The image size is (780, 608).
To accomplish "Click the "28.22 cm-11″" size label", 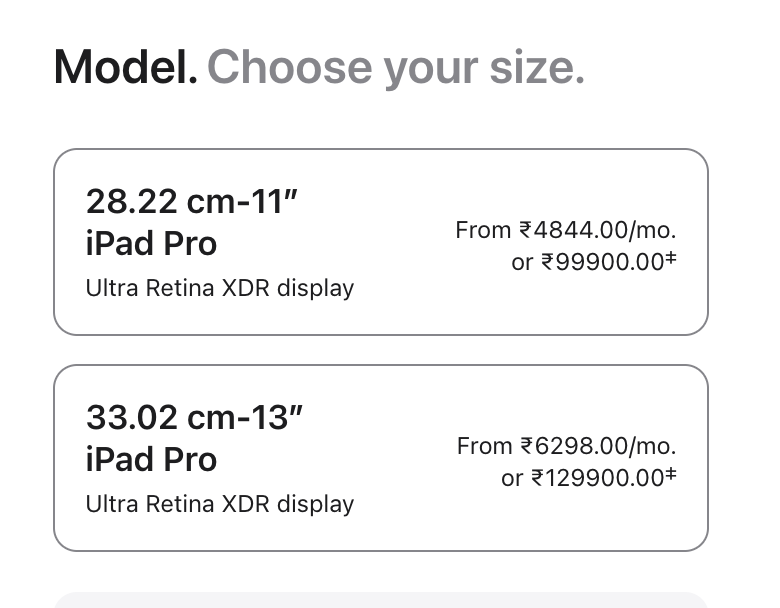I will click(x=192, y=202).
